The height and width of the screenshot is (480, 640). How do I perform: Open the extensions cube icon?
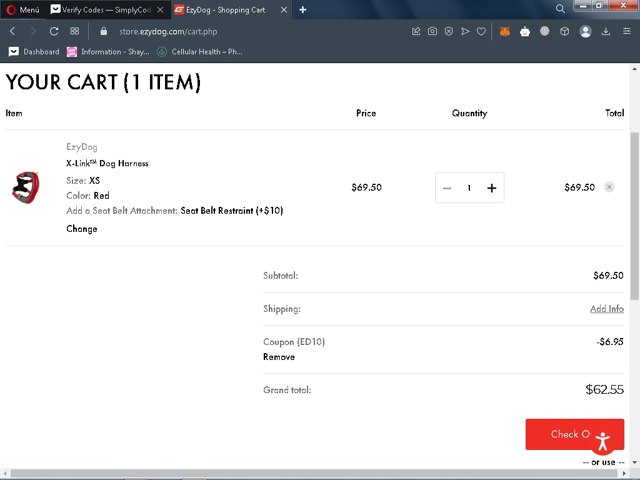(x=564, y=31)
